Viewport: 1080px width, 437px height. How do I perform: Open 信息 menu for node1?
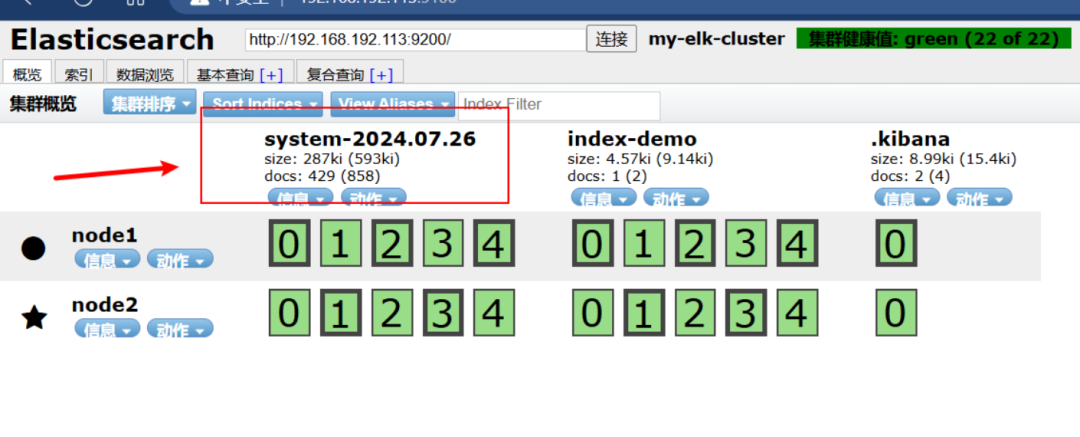click(x=107, y=259)
